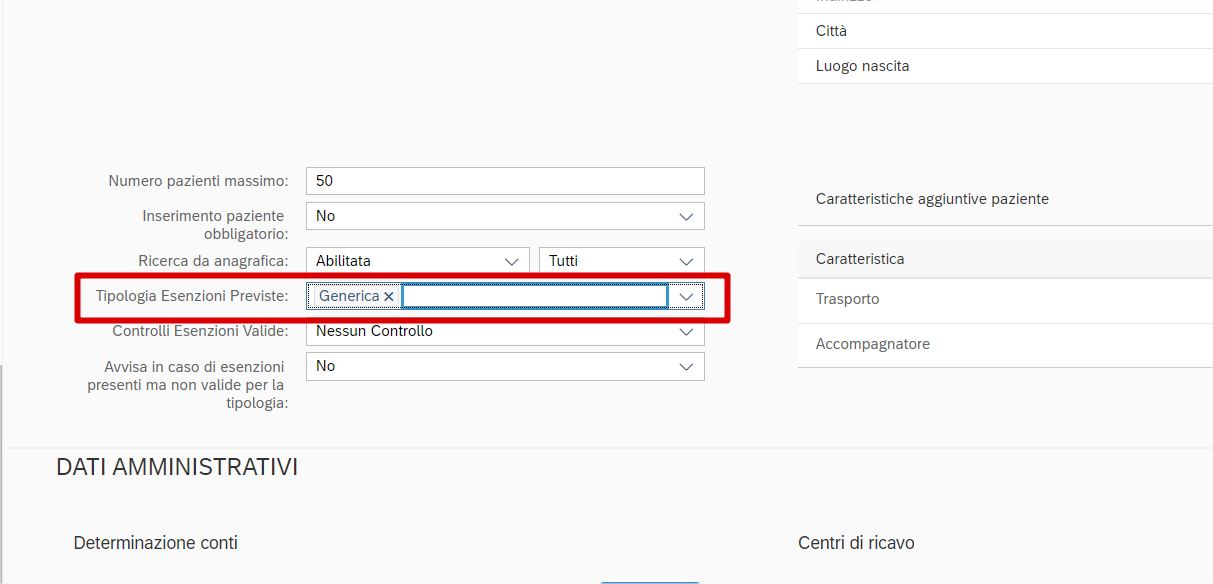Click the Determinazione conti heading
Image resolution: width=1213 pixels, height=584 pixels.
[155, 543]
